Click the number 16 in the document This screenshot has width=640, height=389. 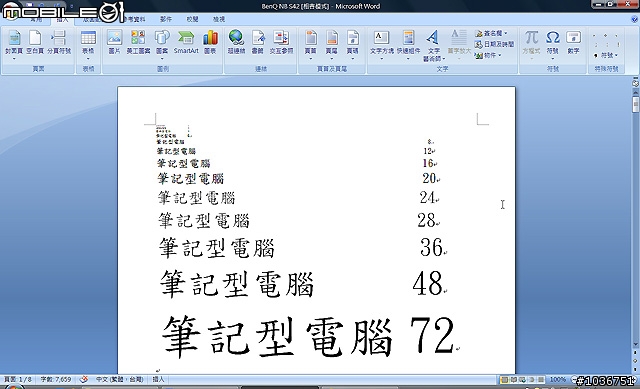(x=428, y=163)
